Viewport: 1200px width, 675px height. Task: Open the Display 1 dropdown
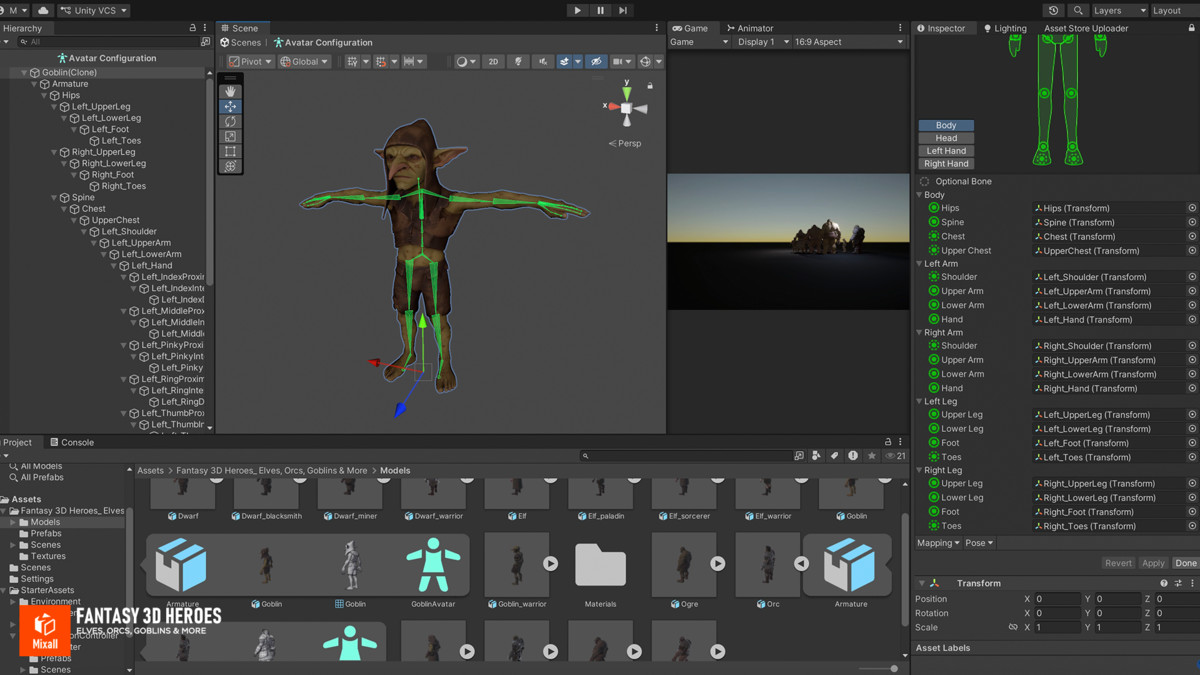pos(763,42)
